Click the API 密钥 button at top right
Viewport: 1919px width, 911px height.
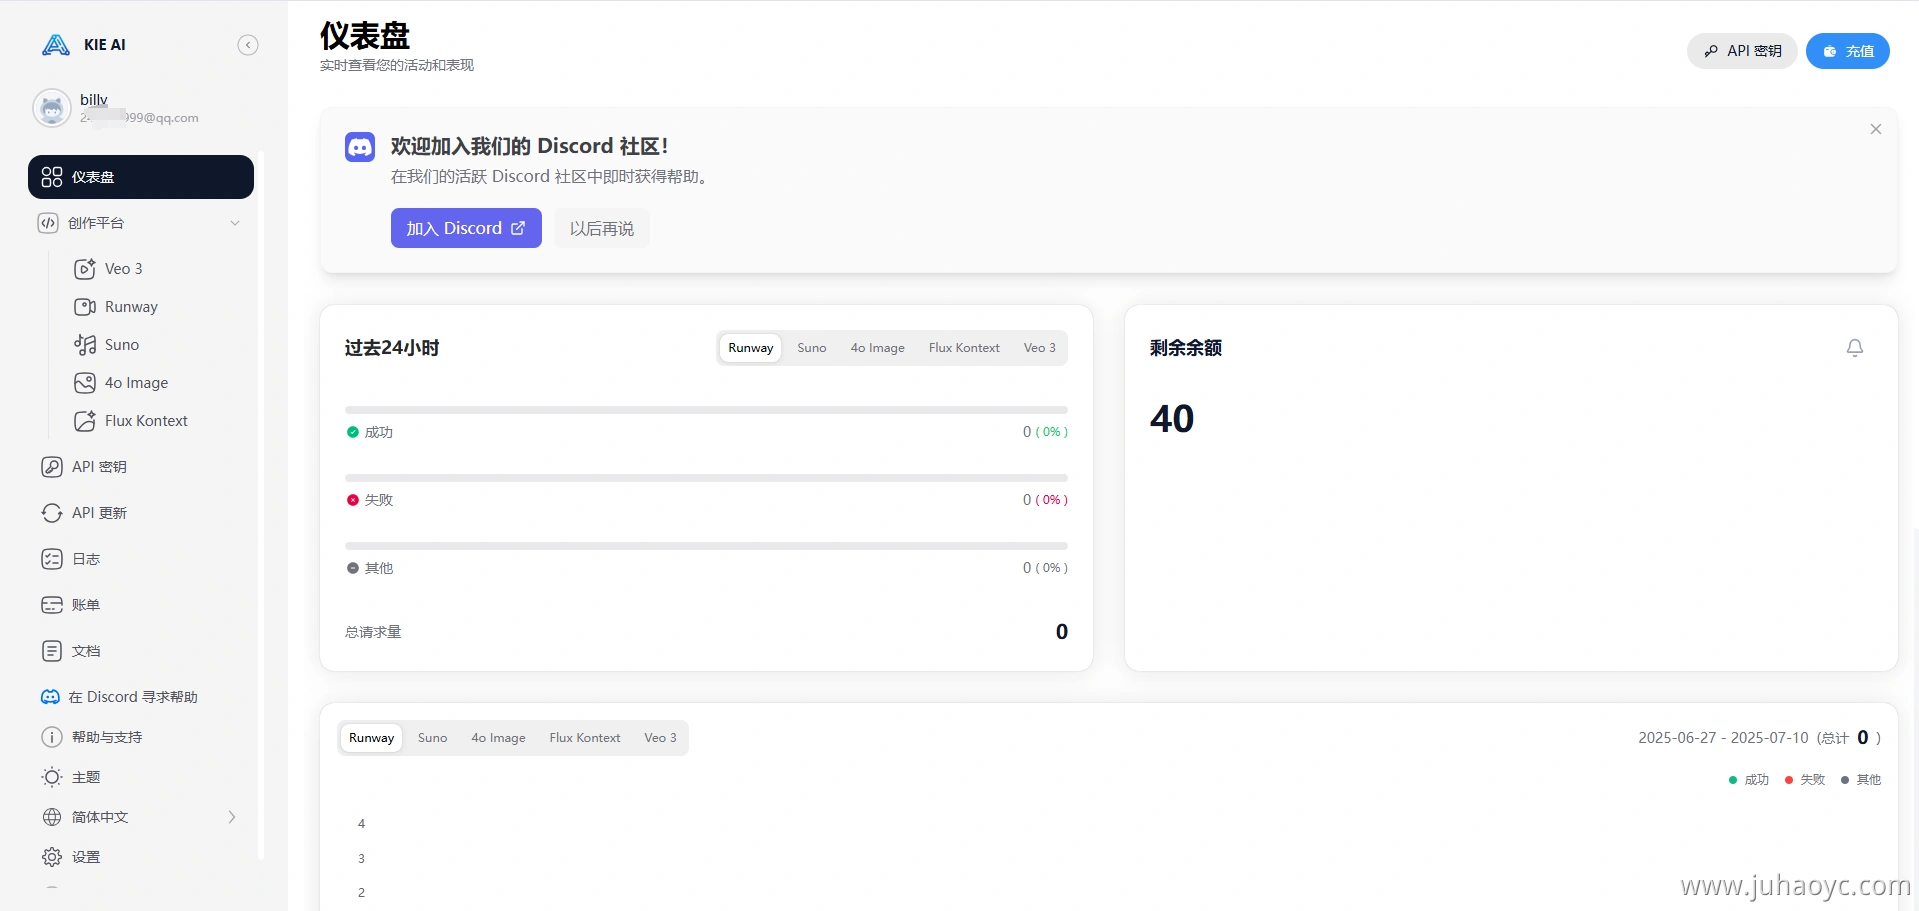(1742, 51)
